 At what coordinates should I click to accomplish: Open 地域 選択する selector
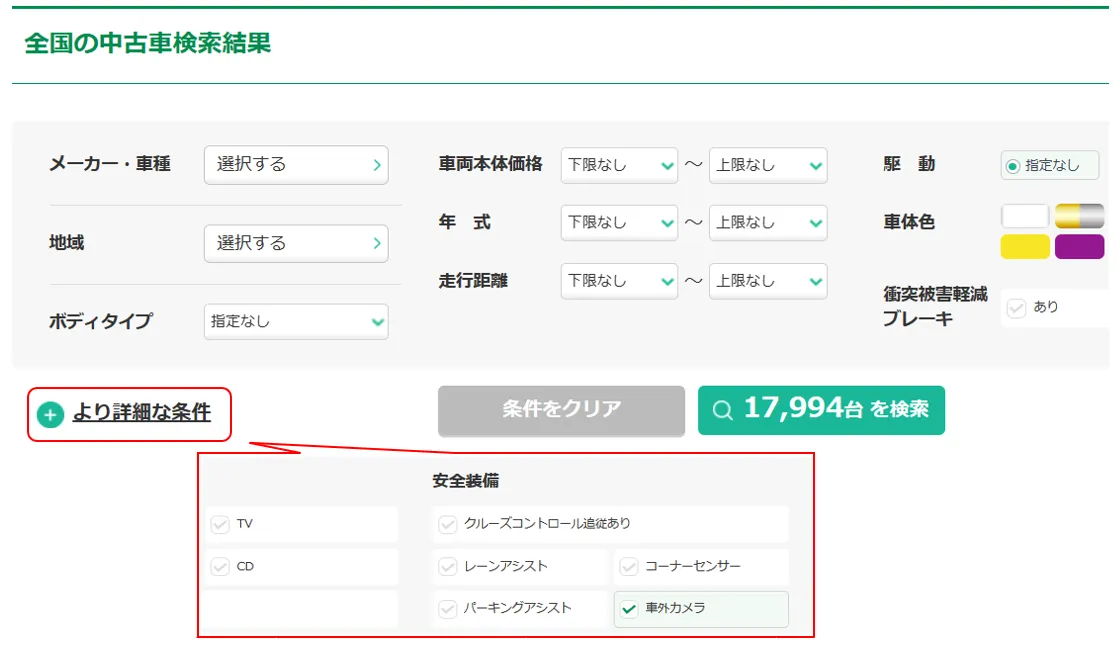pyautogui.click(x=296, y=243)
